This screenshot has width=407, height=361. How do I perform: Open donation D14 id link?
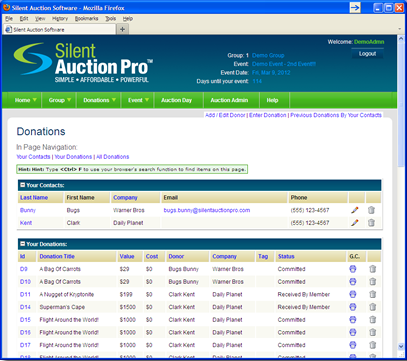click(x=25, y=307)
